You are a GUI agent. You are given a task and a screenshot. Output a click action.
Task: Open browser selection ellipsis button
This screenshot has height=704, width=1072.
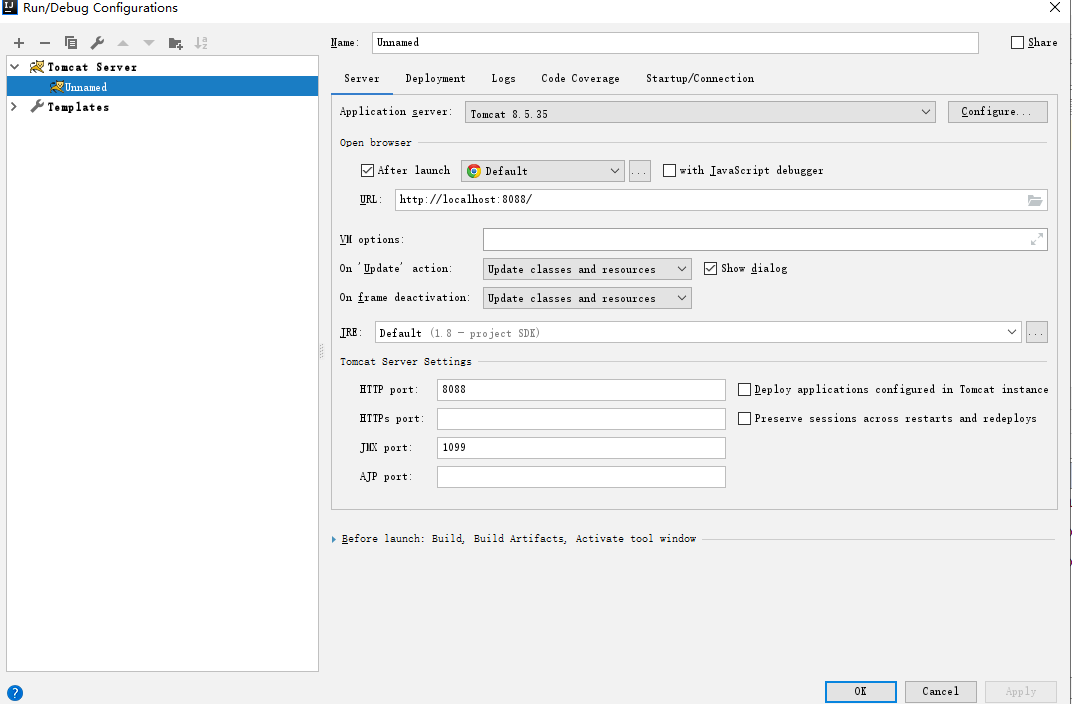(x=640, y=171)
